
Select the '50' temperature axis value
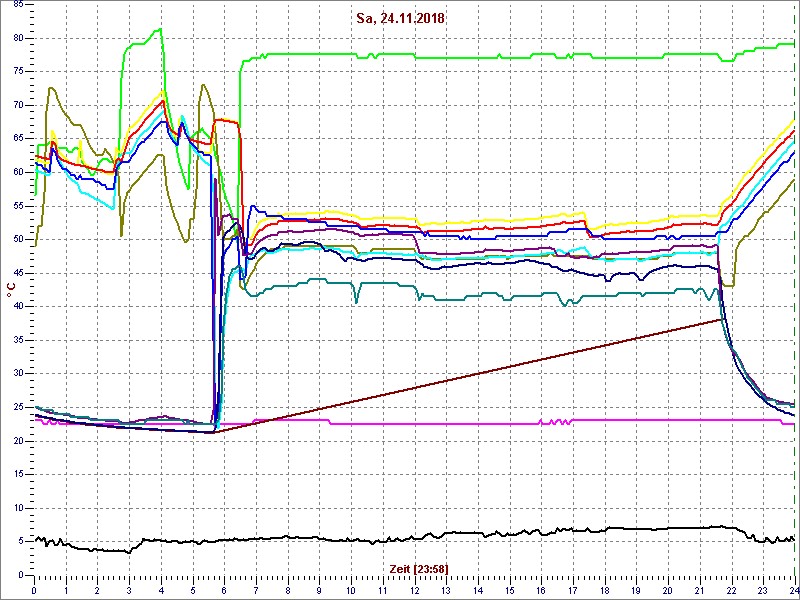(x=17, y=239)
